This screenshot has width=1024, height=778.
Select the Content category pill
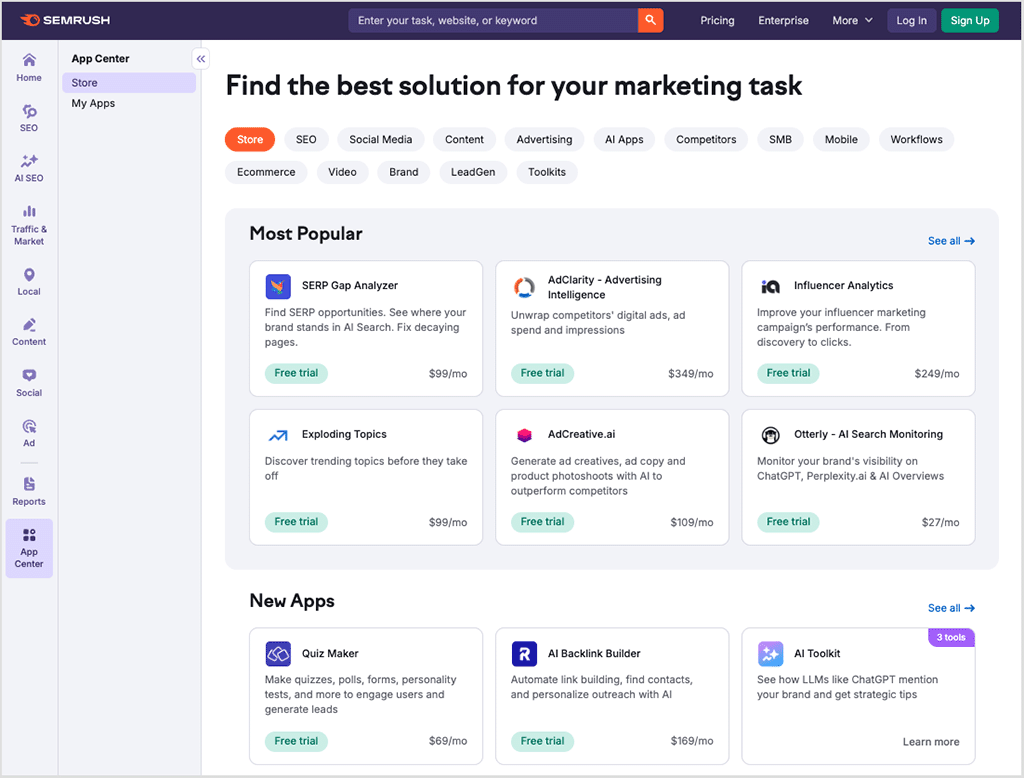[x=464, y=140]
